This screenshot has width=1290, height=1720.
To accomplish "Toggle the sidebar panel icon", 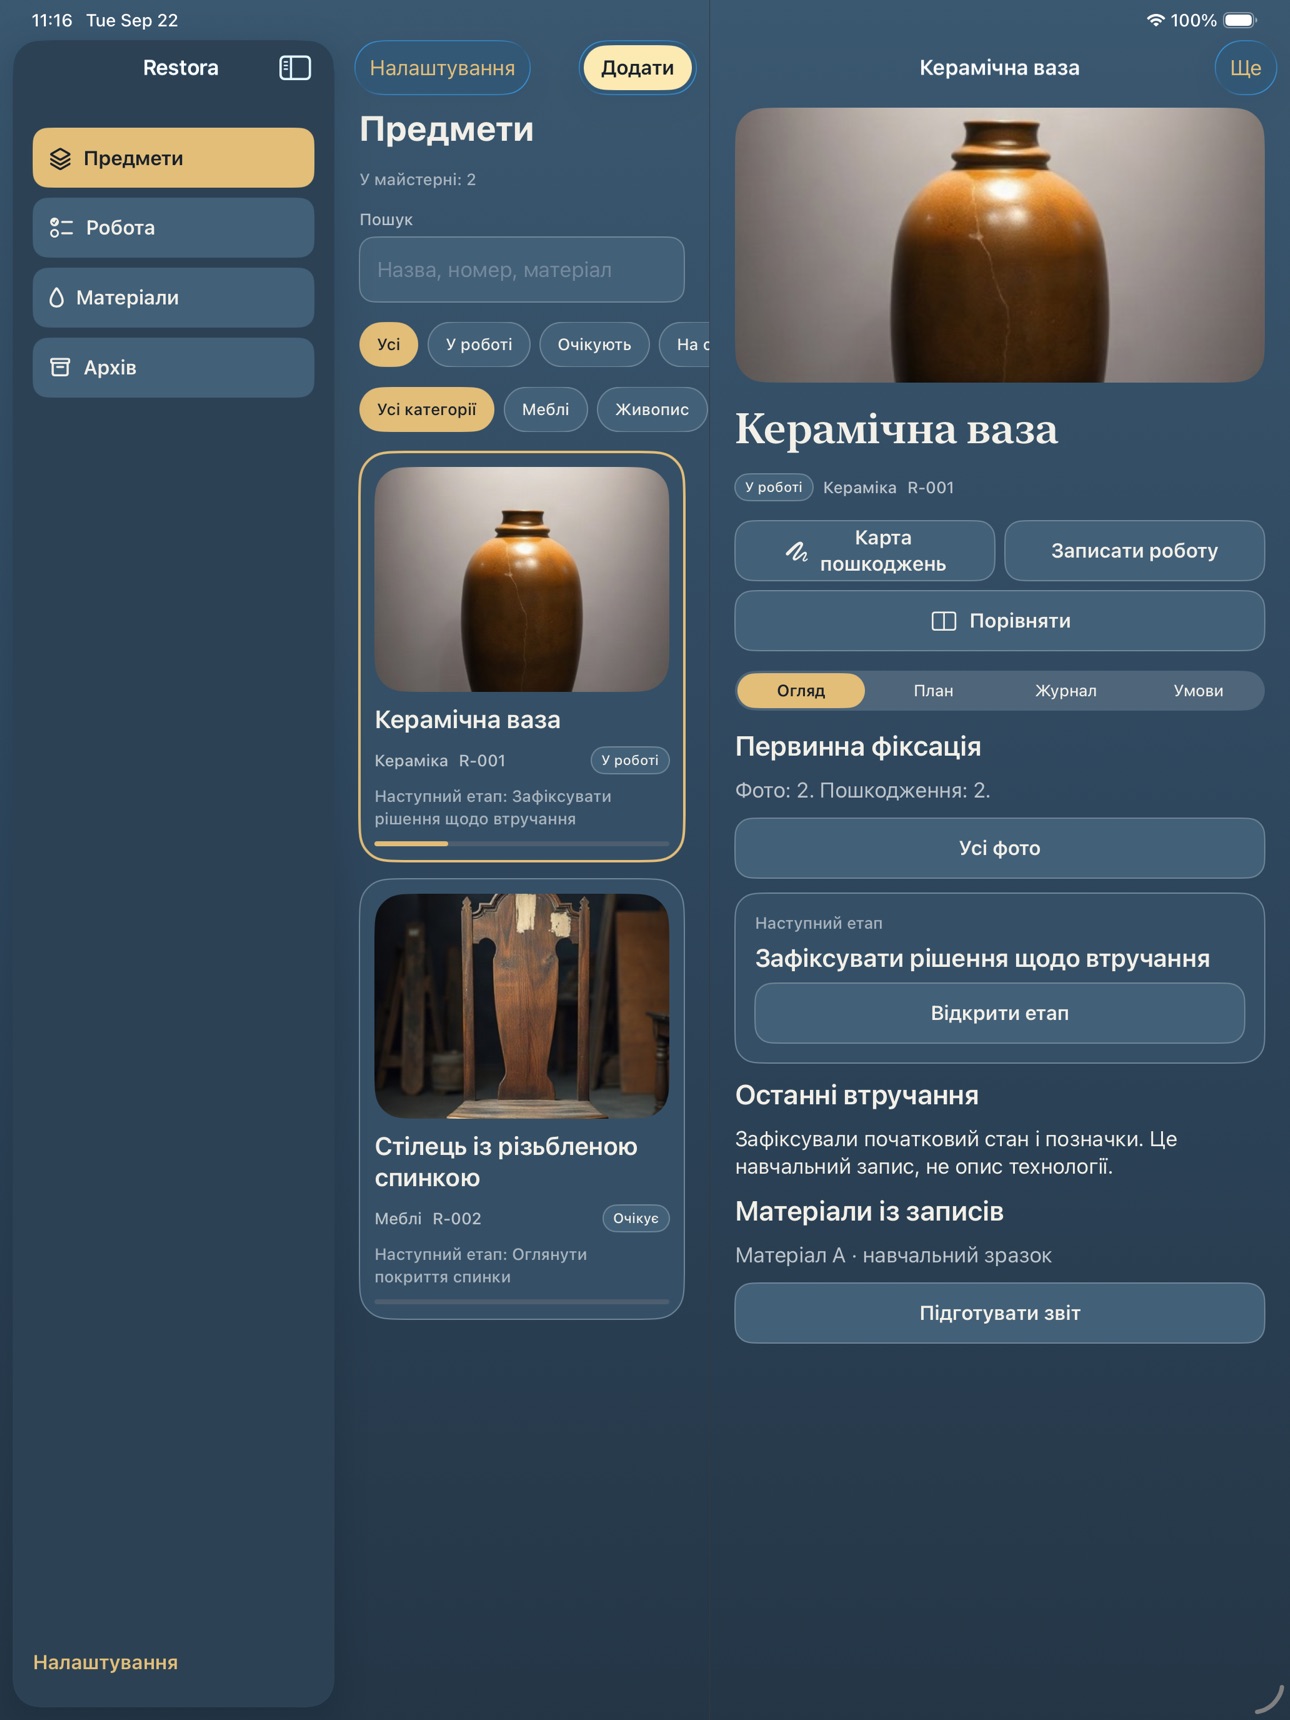I will [x=294, y=68].
